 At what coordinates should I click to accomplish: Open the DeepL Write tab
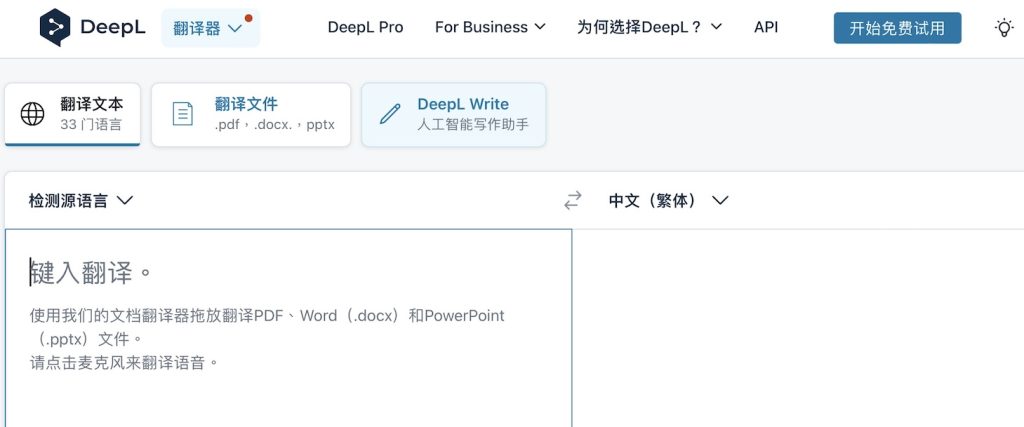(454, 114)
